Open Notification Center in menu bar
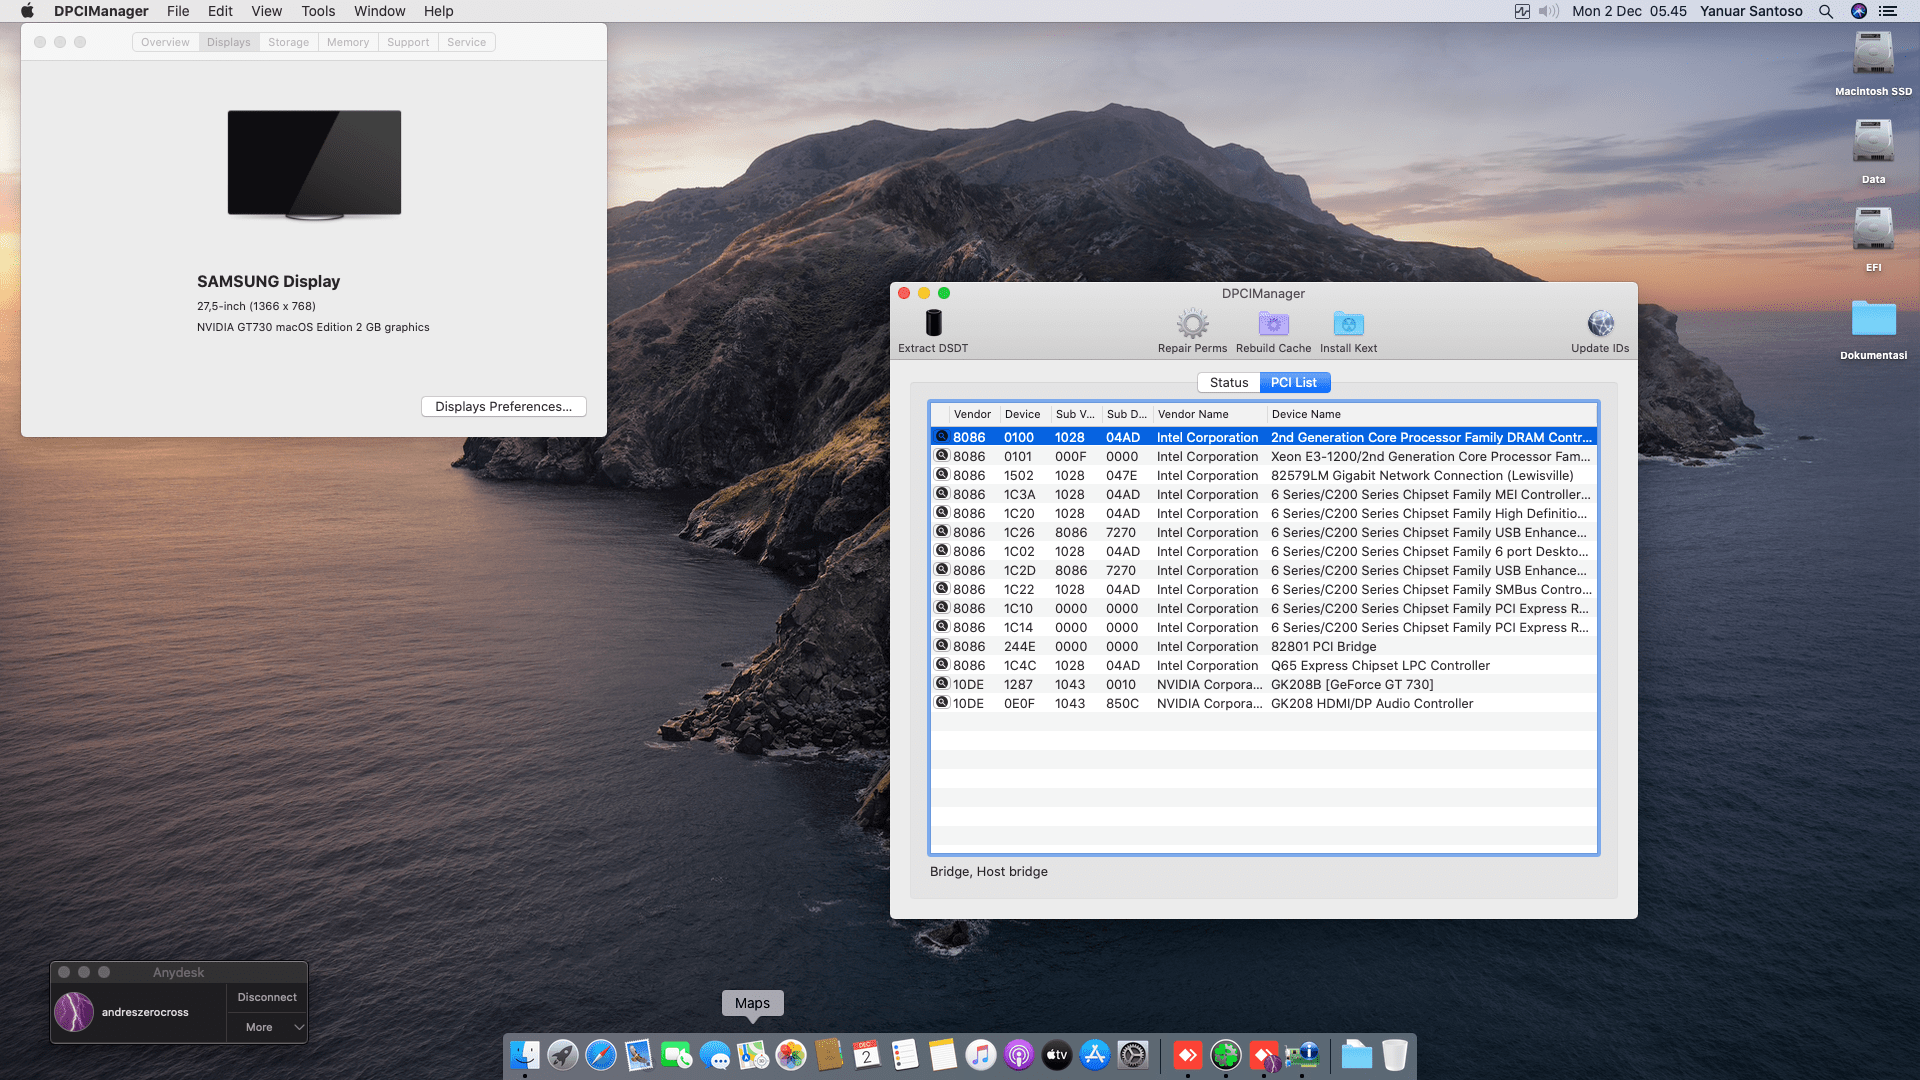Screen dimensions: 1920x1080 1888,11
